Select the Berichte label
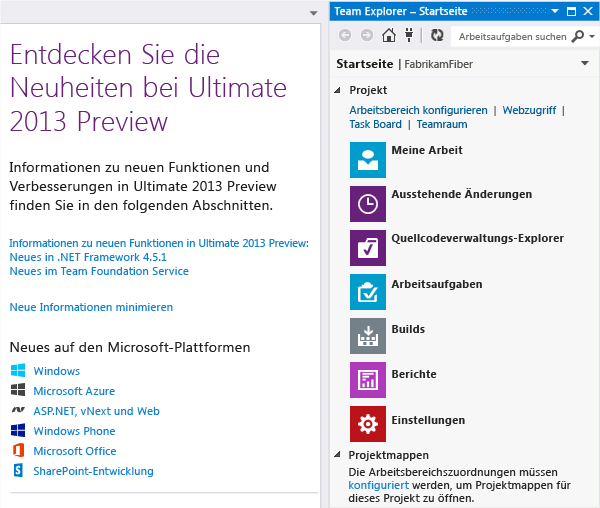This screenshot has width=600, height=508. click(x=414, y=374)
